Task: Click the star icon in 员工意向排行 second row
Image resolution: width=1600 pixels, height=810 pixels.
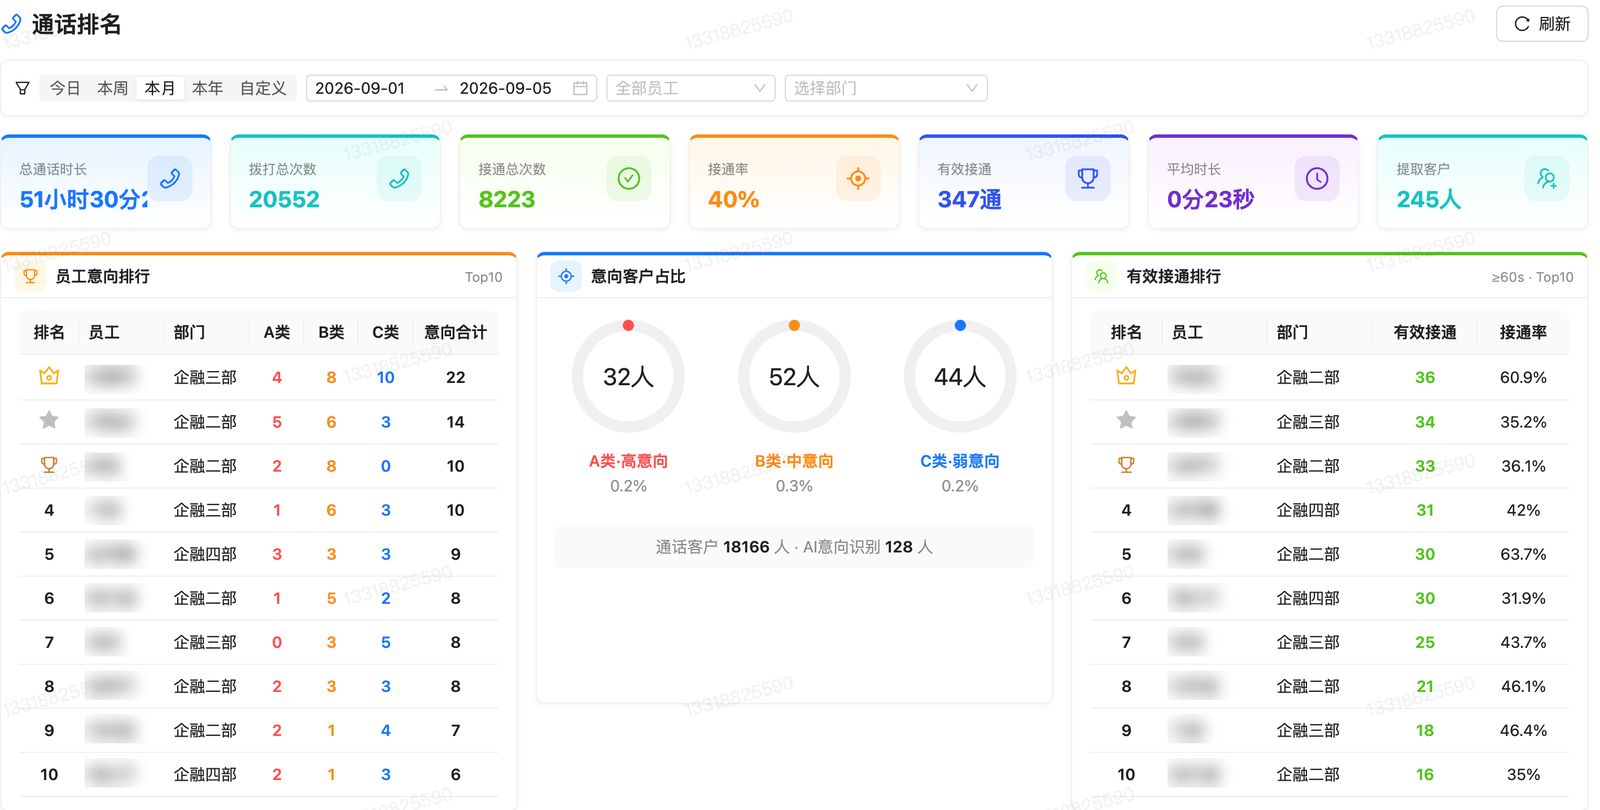Action: point(49,420)
